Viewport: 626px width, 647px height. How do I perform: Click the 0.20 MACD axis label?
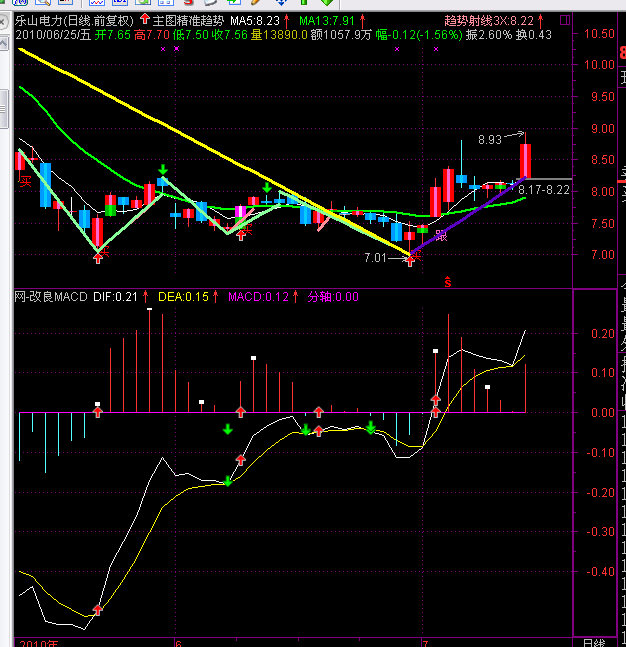(x=602, y=333)
